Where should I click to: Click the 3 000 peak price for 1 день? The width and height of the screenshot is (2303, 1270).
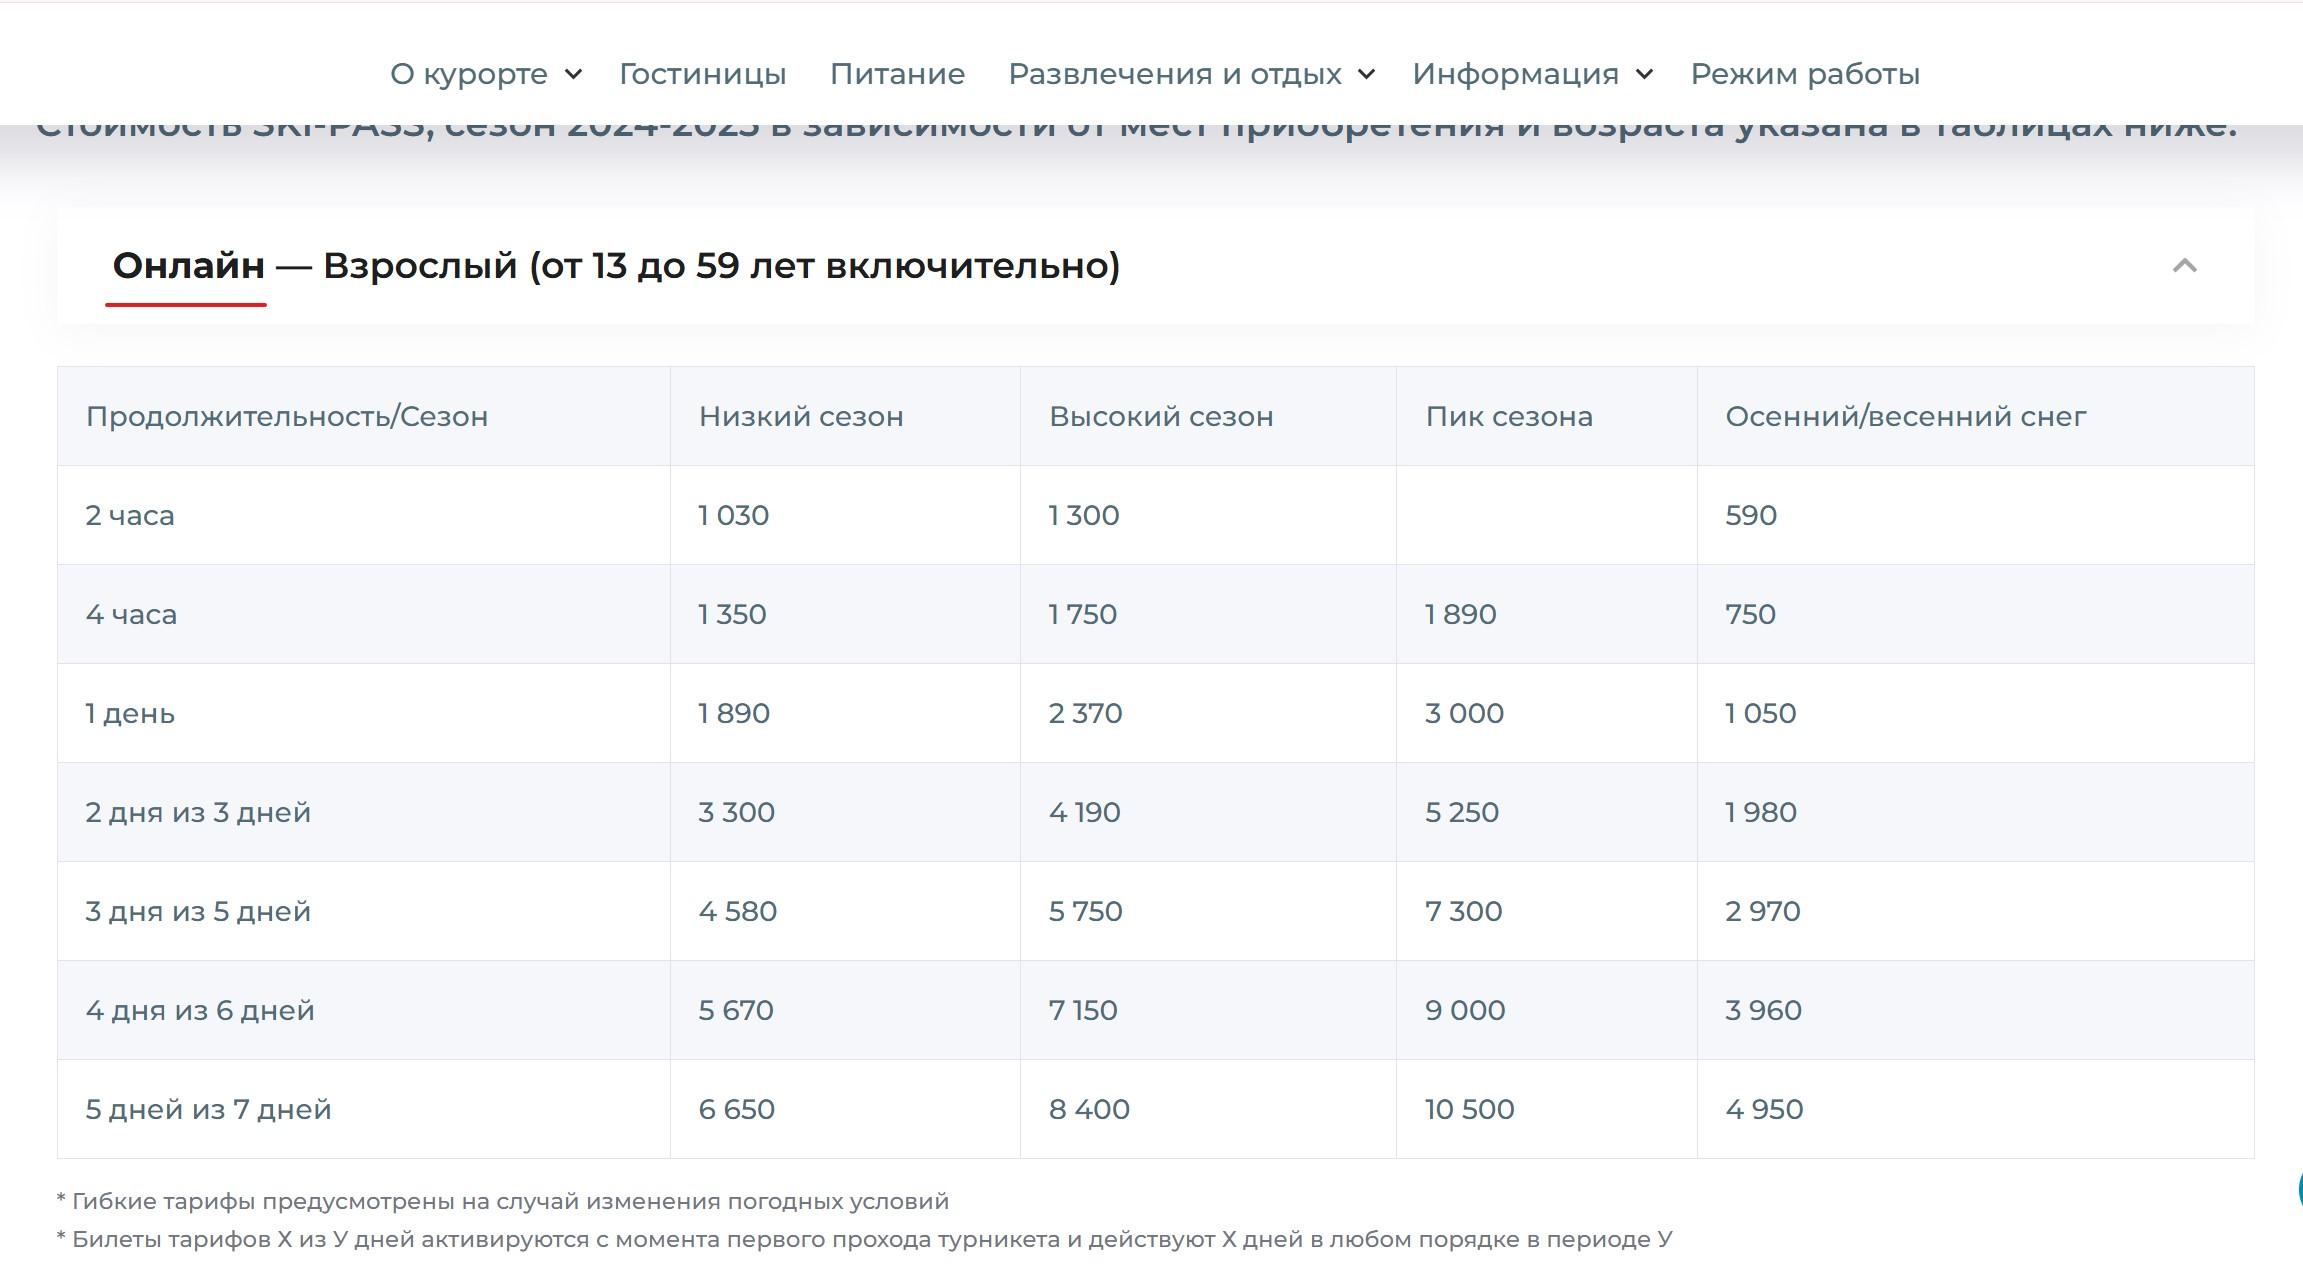(x=1464, y=713)
